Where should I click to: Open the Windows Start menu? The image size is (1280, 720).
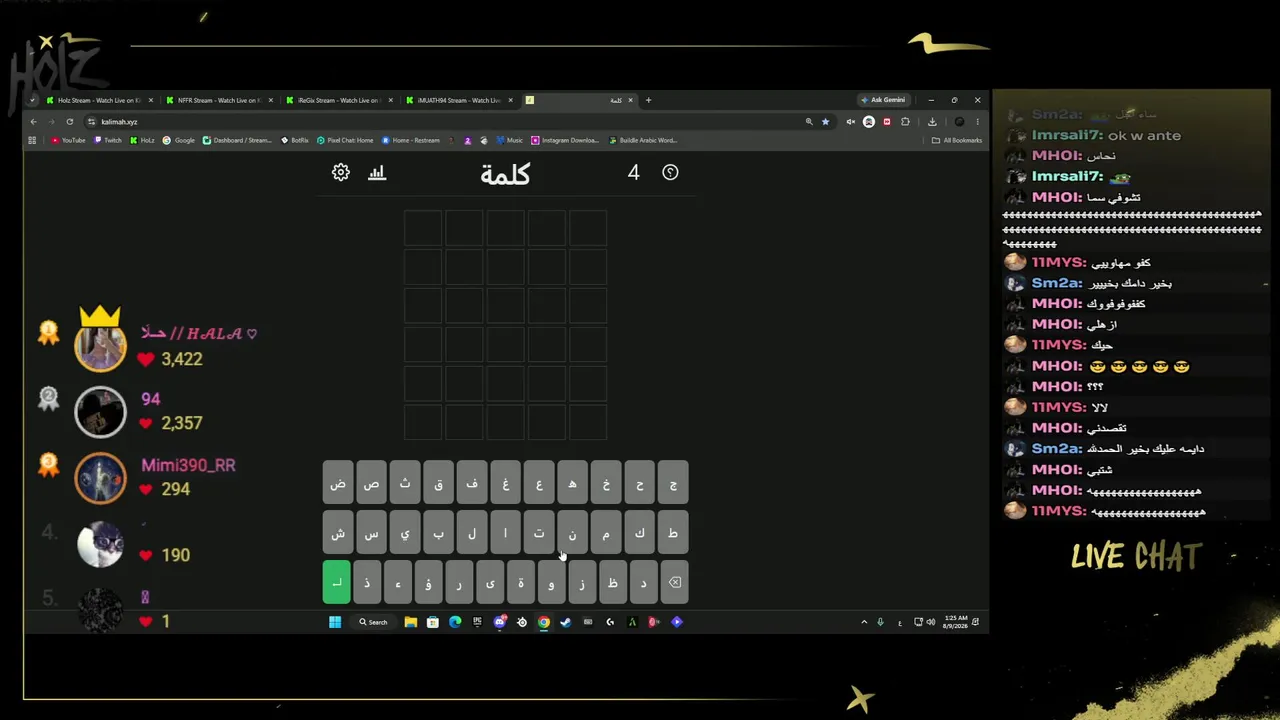(x=335, y=622)
